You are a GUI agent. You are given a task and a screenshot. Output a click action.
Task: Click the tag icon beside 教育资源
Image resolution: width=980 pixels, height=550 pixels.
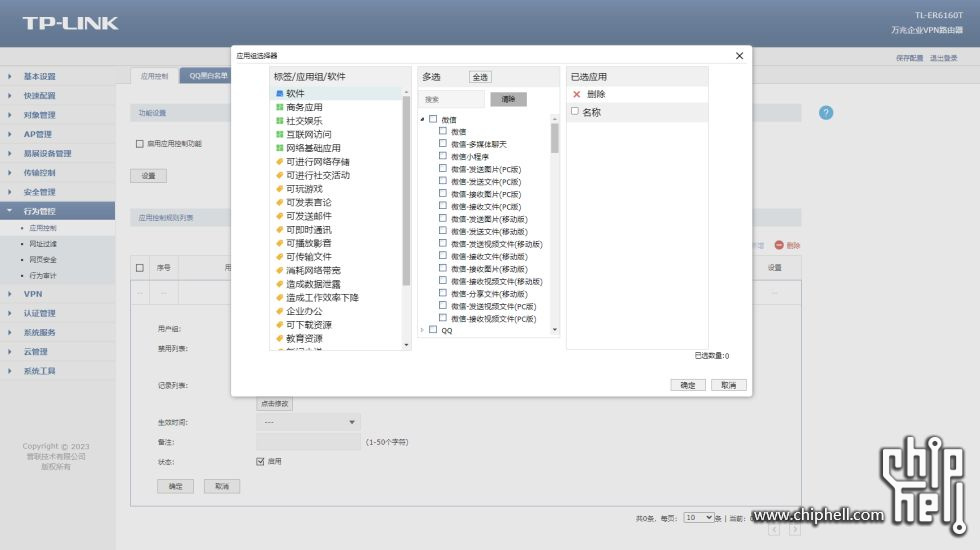pos(279,339)
